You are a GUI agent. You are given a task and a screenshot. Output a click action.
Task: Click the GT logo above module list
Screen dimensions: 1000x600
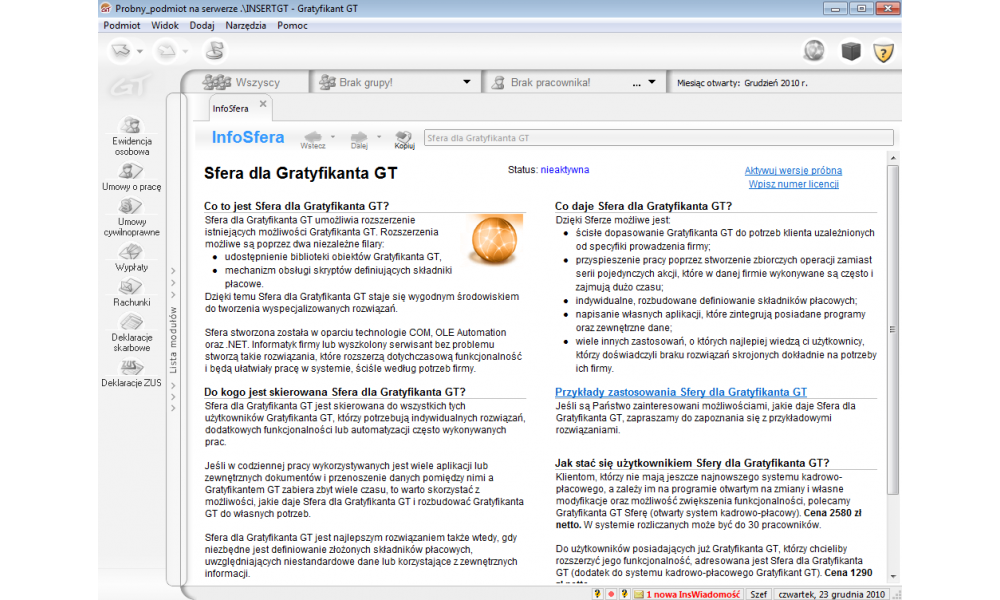point(130,86)
